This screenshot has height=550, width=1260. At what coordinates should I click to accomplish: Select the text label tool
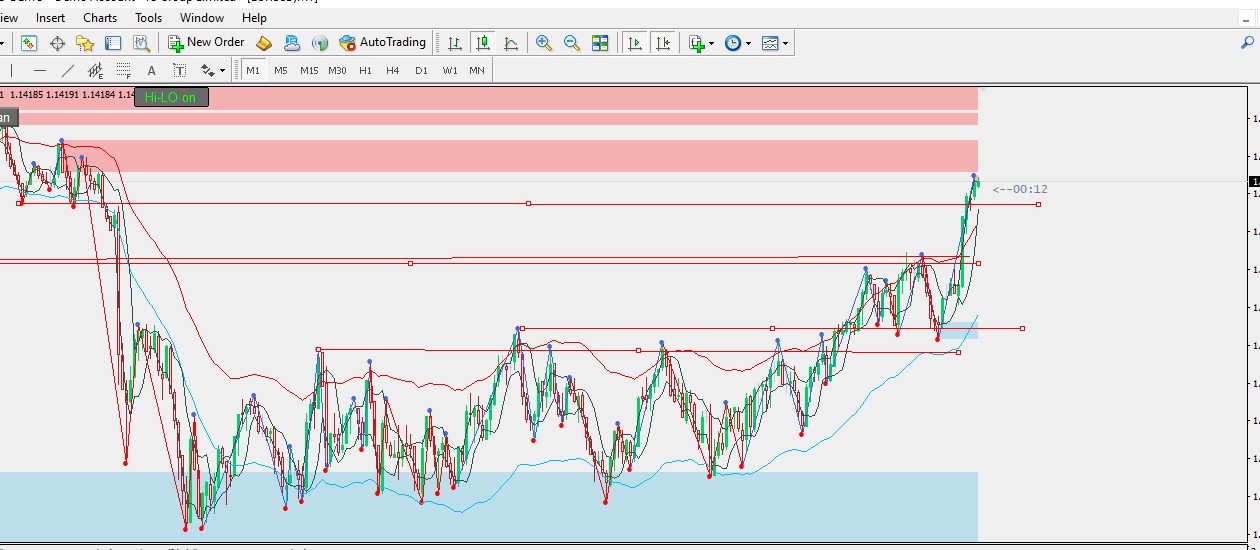180,70
